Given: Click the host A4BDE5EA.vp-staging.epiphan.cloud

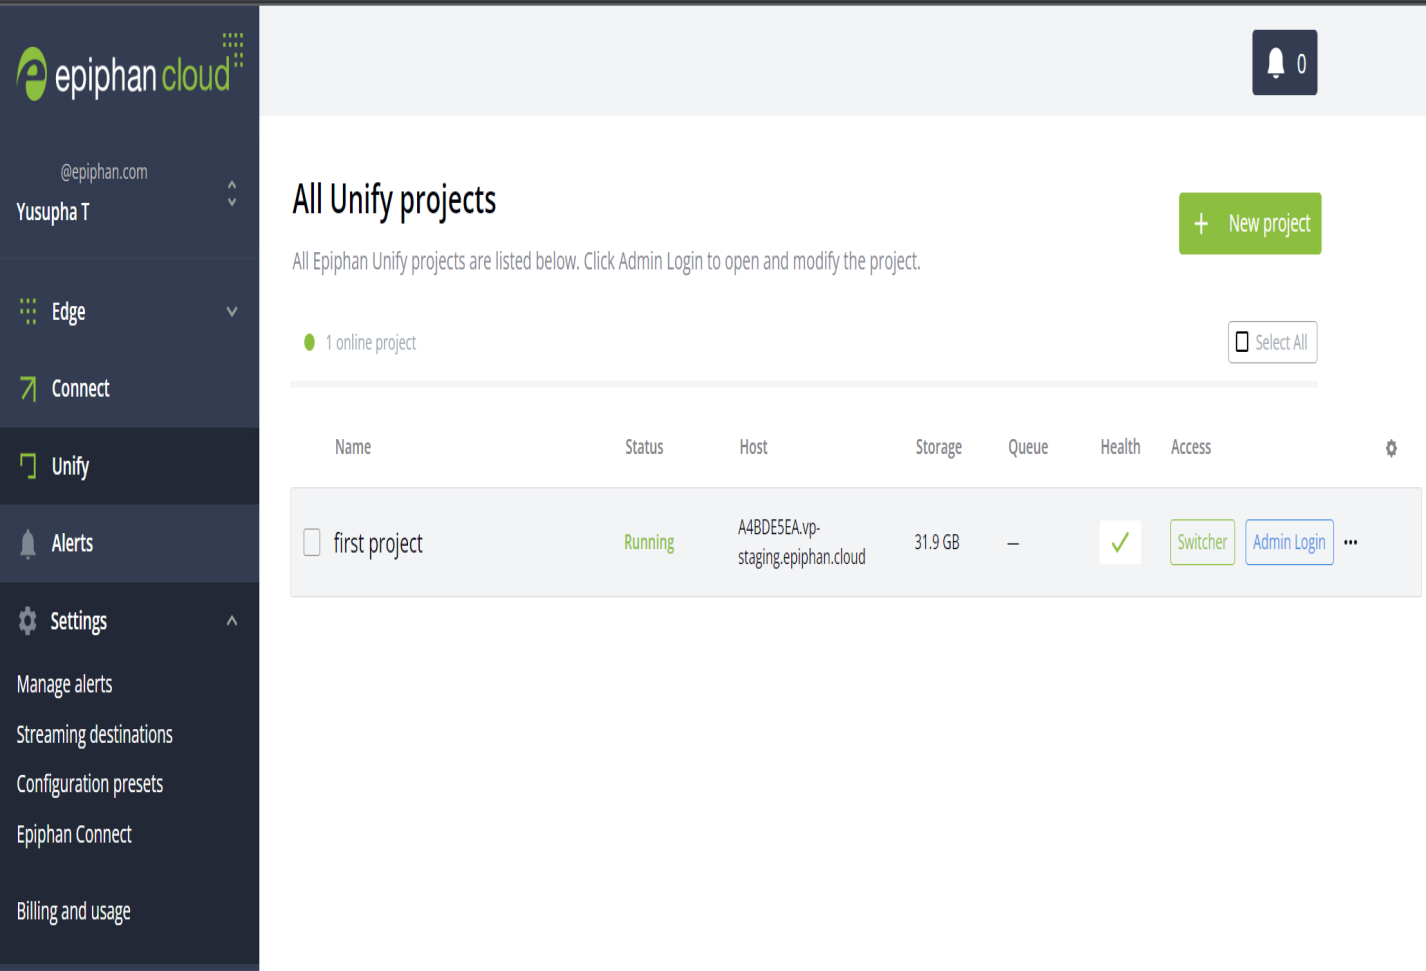Looking at the screenshot, I should 802,542.
